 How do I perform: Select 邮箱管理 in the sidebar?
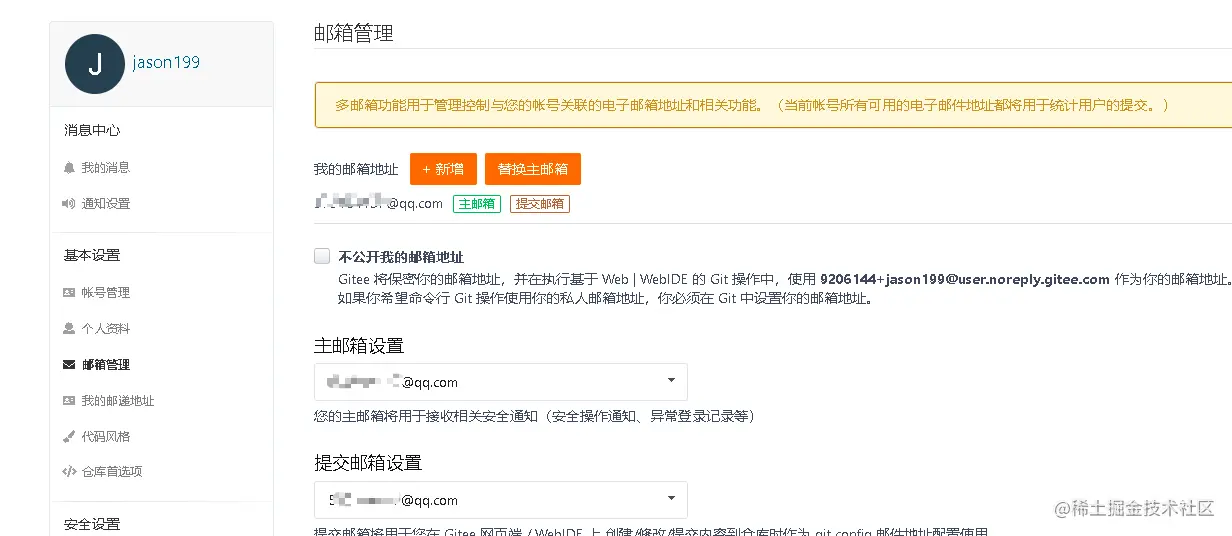click(x=106, y=365)
